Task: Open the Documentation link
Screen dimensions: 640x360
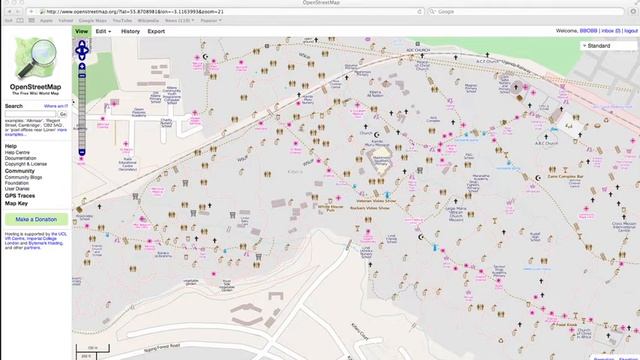Action: (20, 158)
